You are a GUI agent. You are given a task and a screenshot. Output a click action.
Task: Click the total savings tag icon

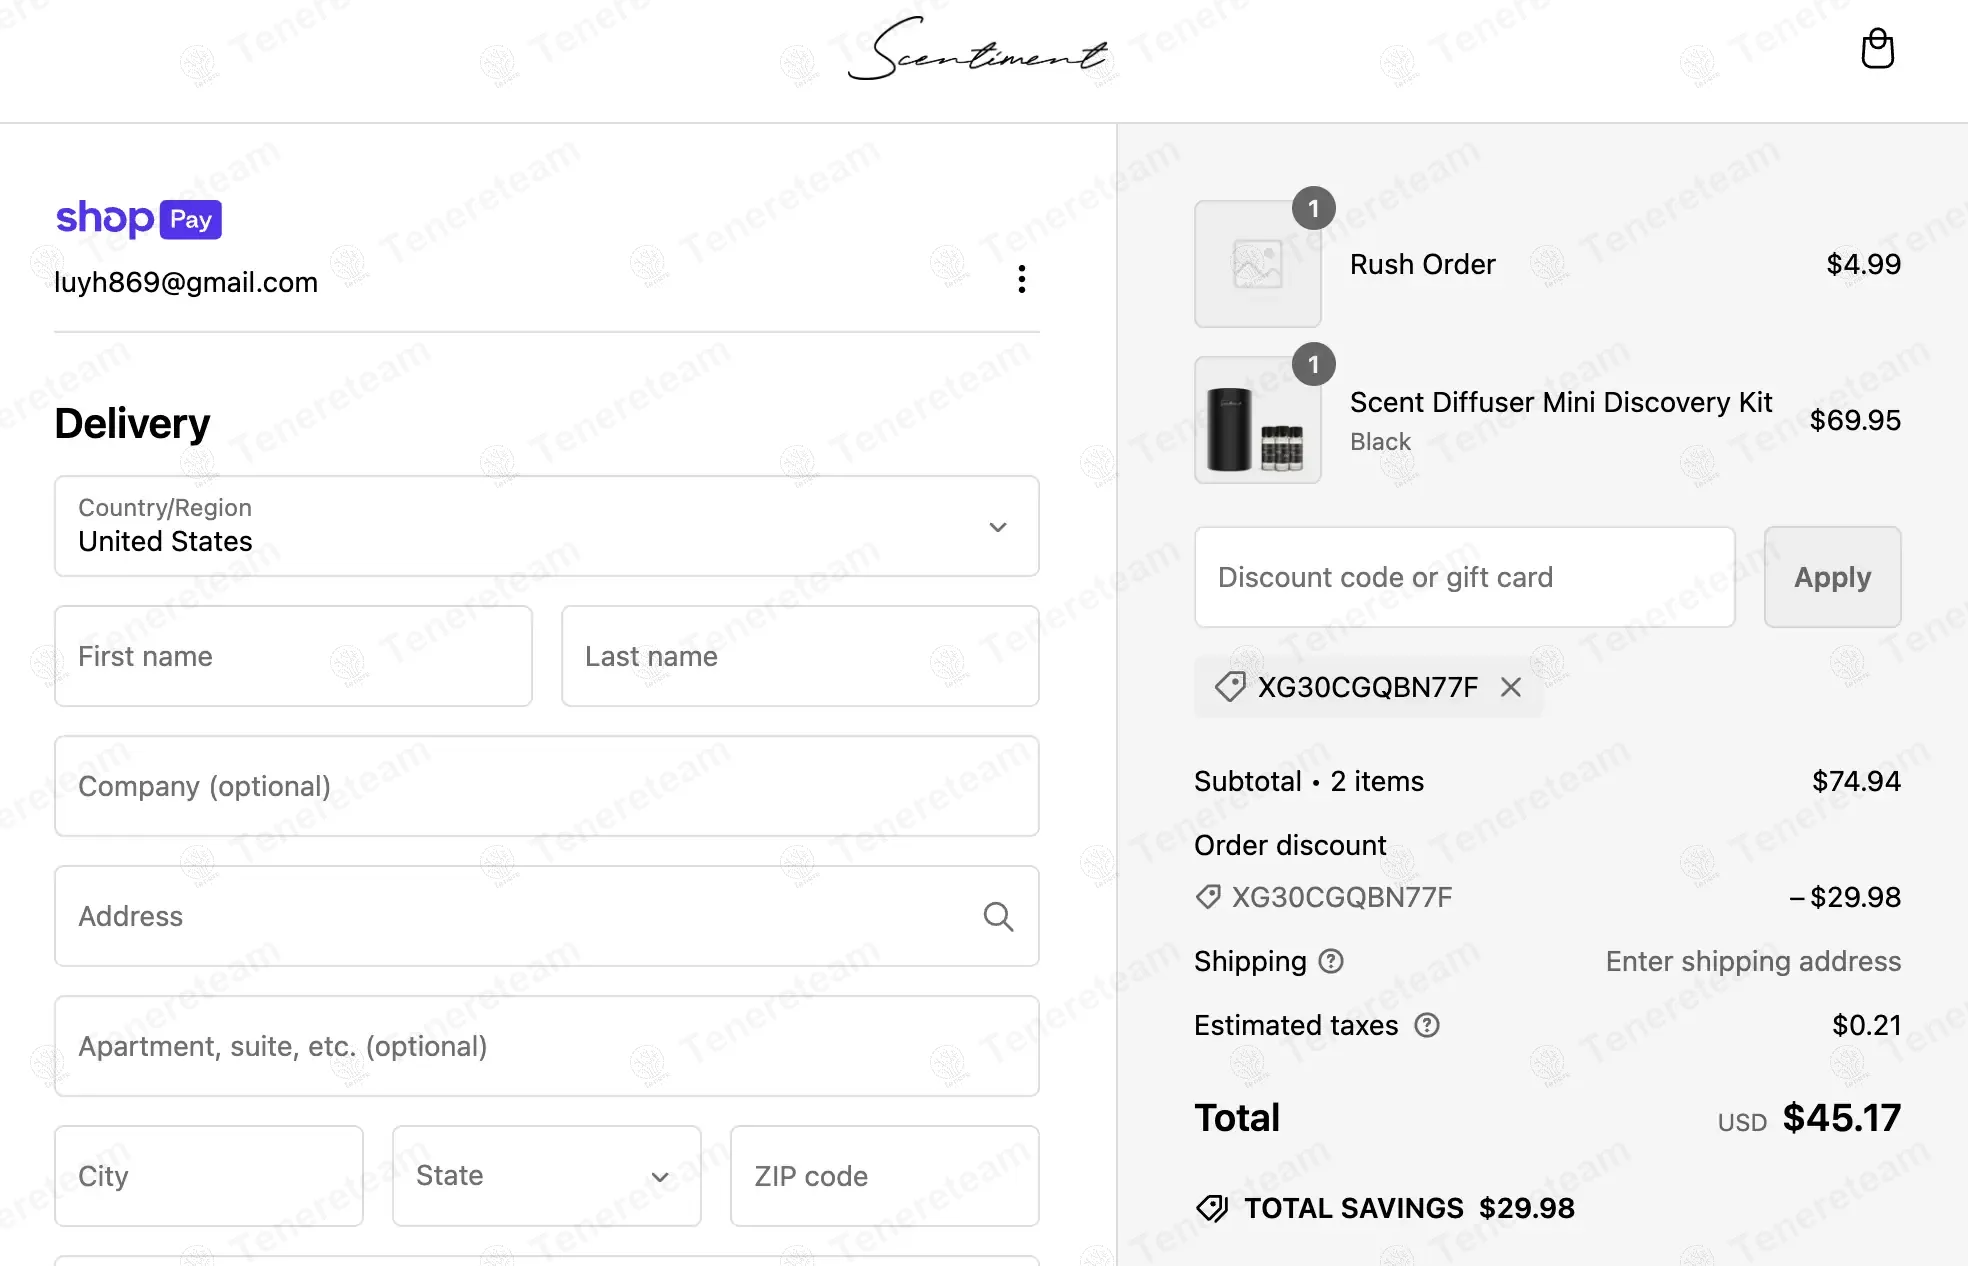pyautogui.click(x=1212, y=1208)
